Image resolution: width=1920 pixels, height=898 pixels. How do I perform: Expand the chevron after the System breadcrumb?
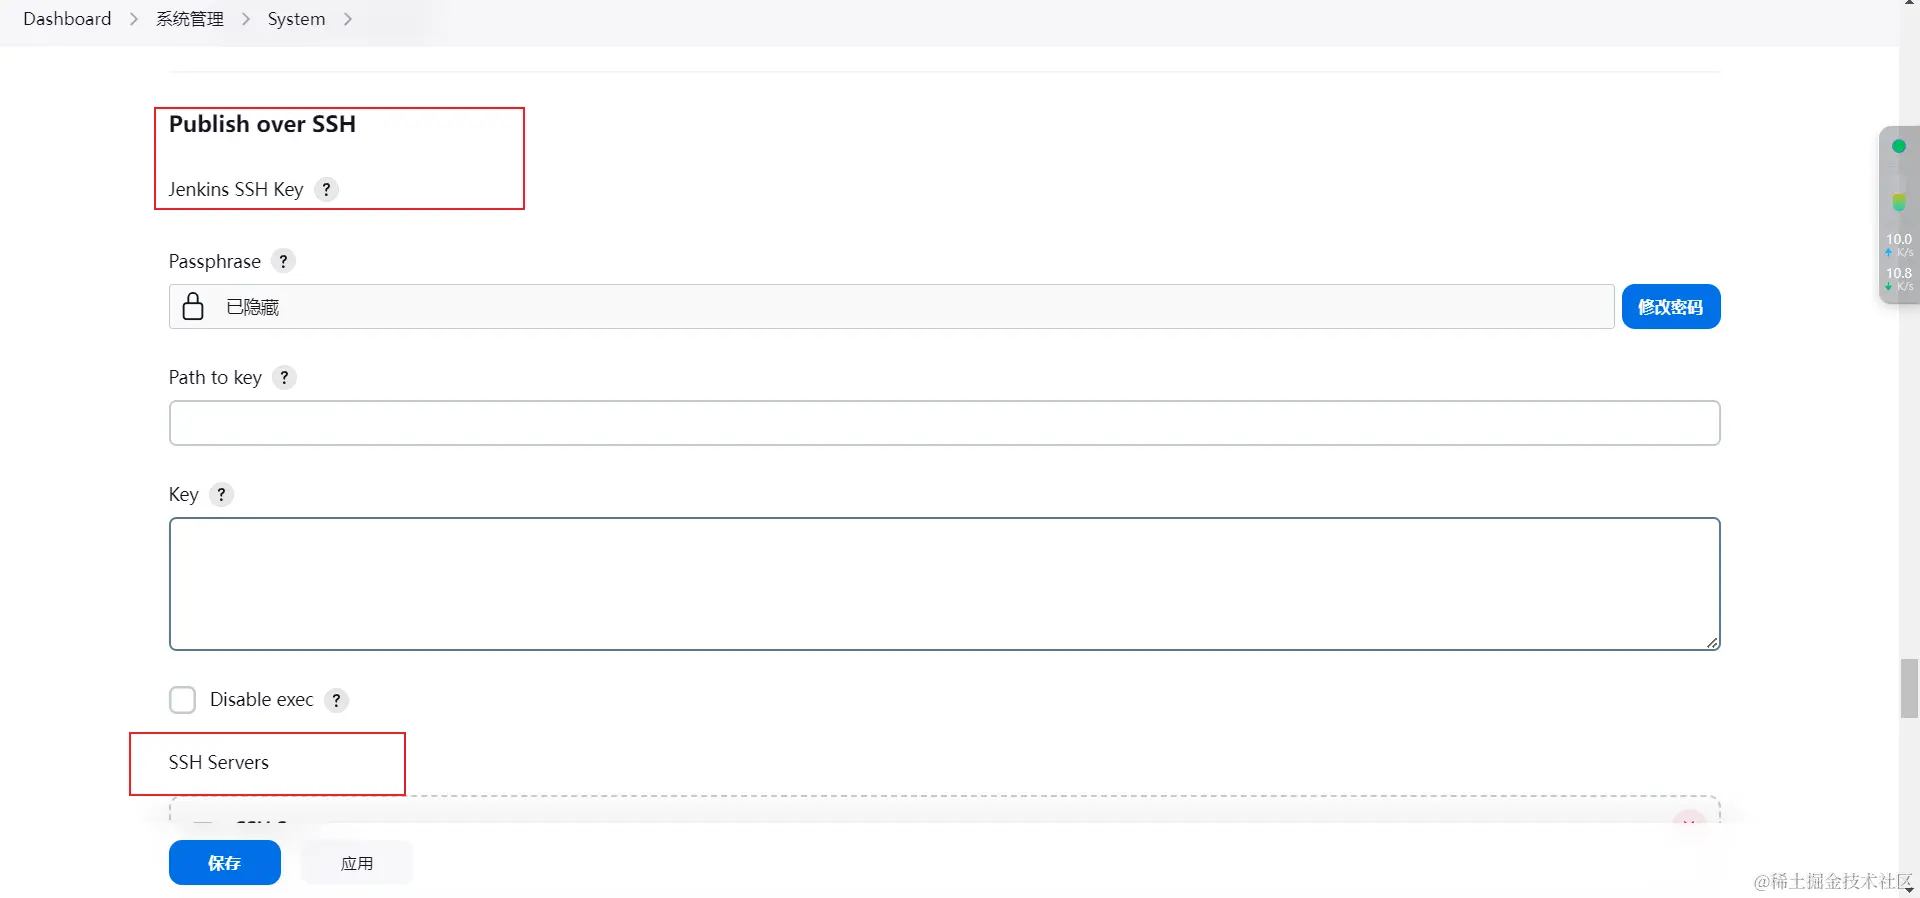348,20
